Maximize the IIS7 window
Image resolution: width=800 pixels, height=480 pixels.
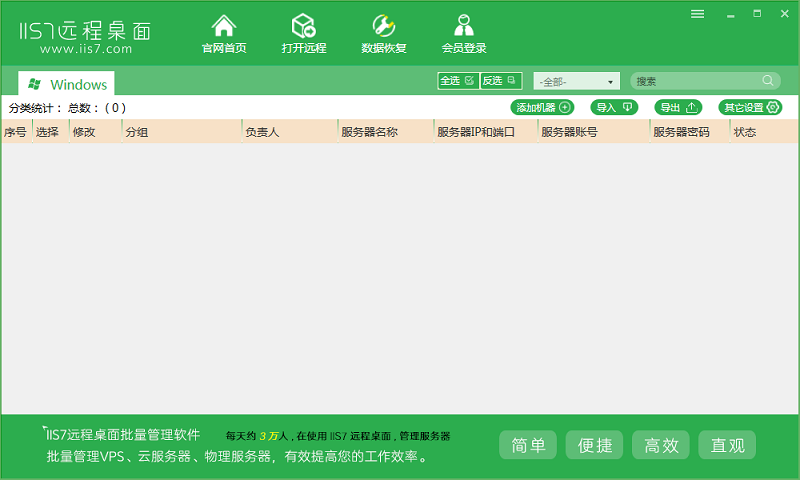[757, 14]
